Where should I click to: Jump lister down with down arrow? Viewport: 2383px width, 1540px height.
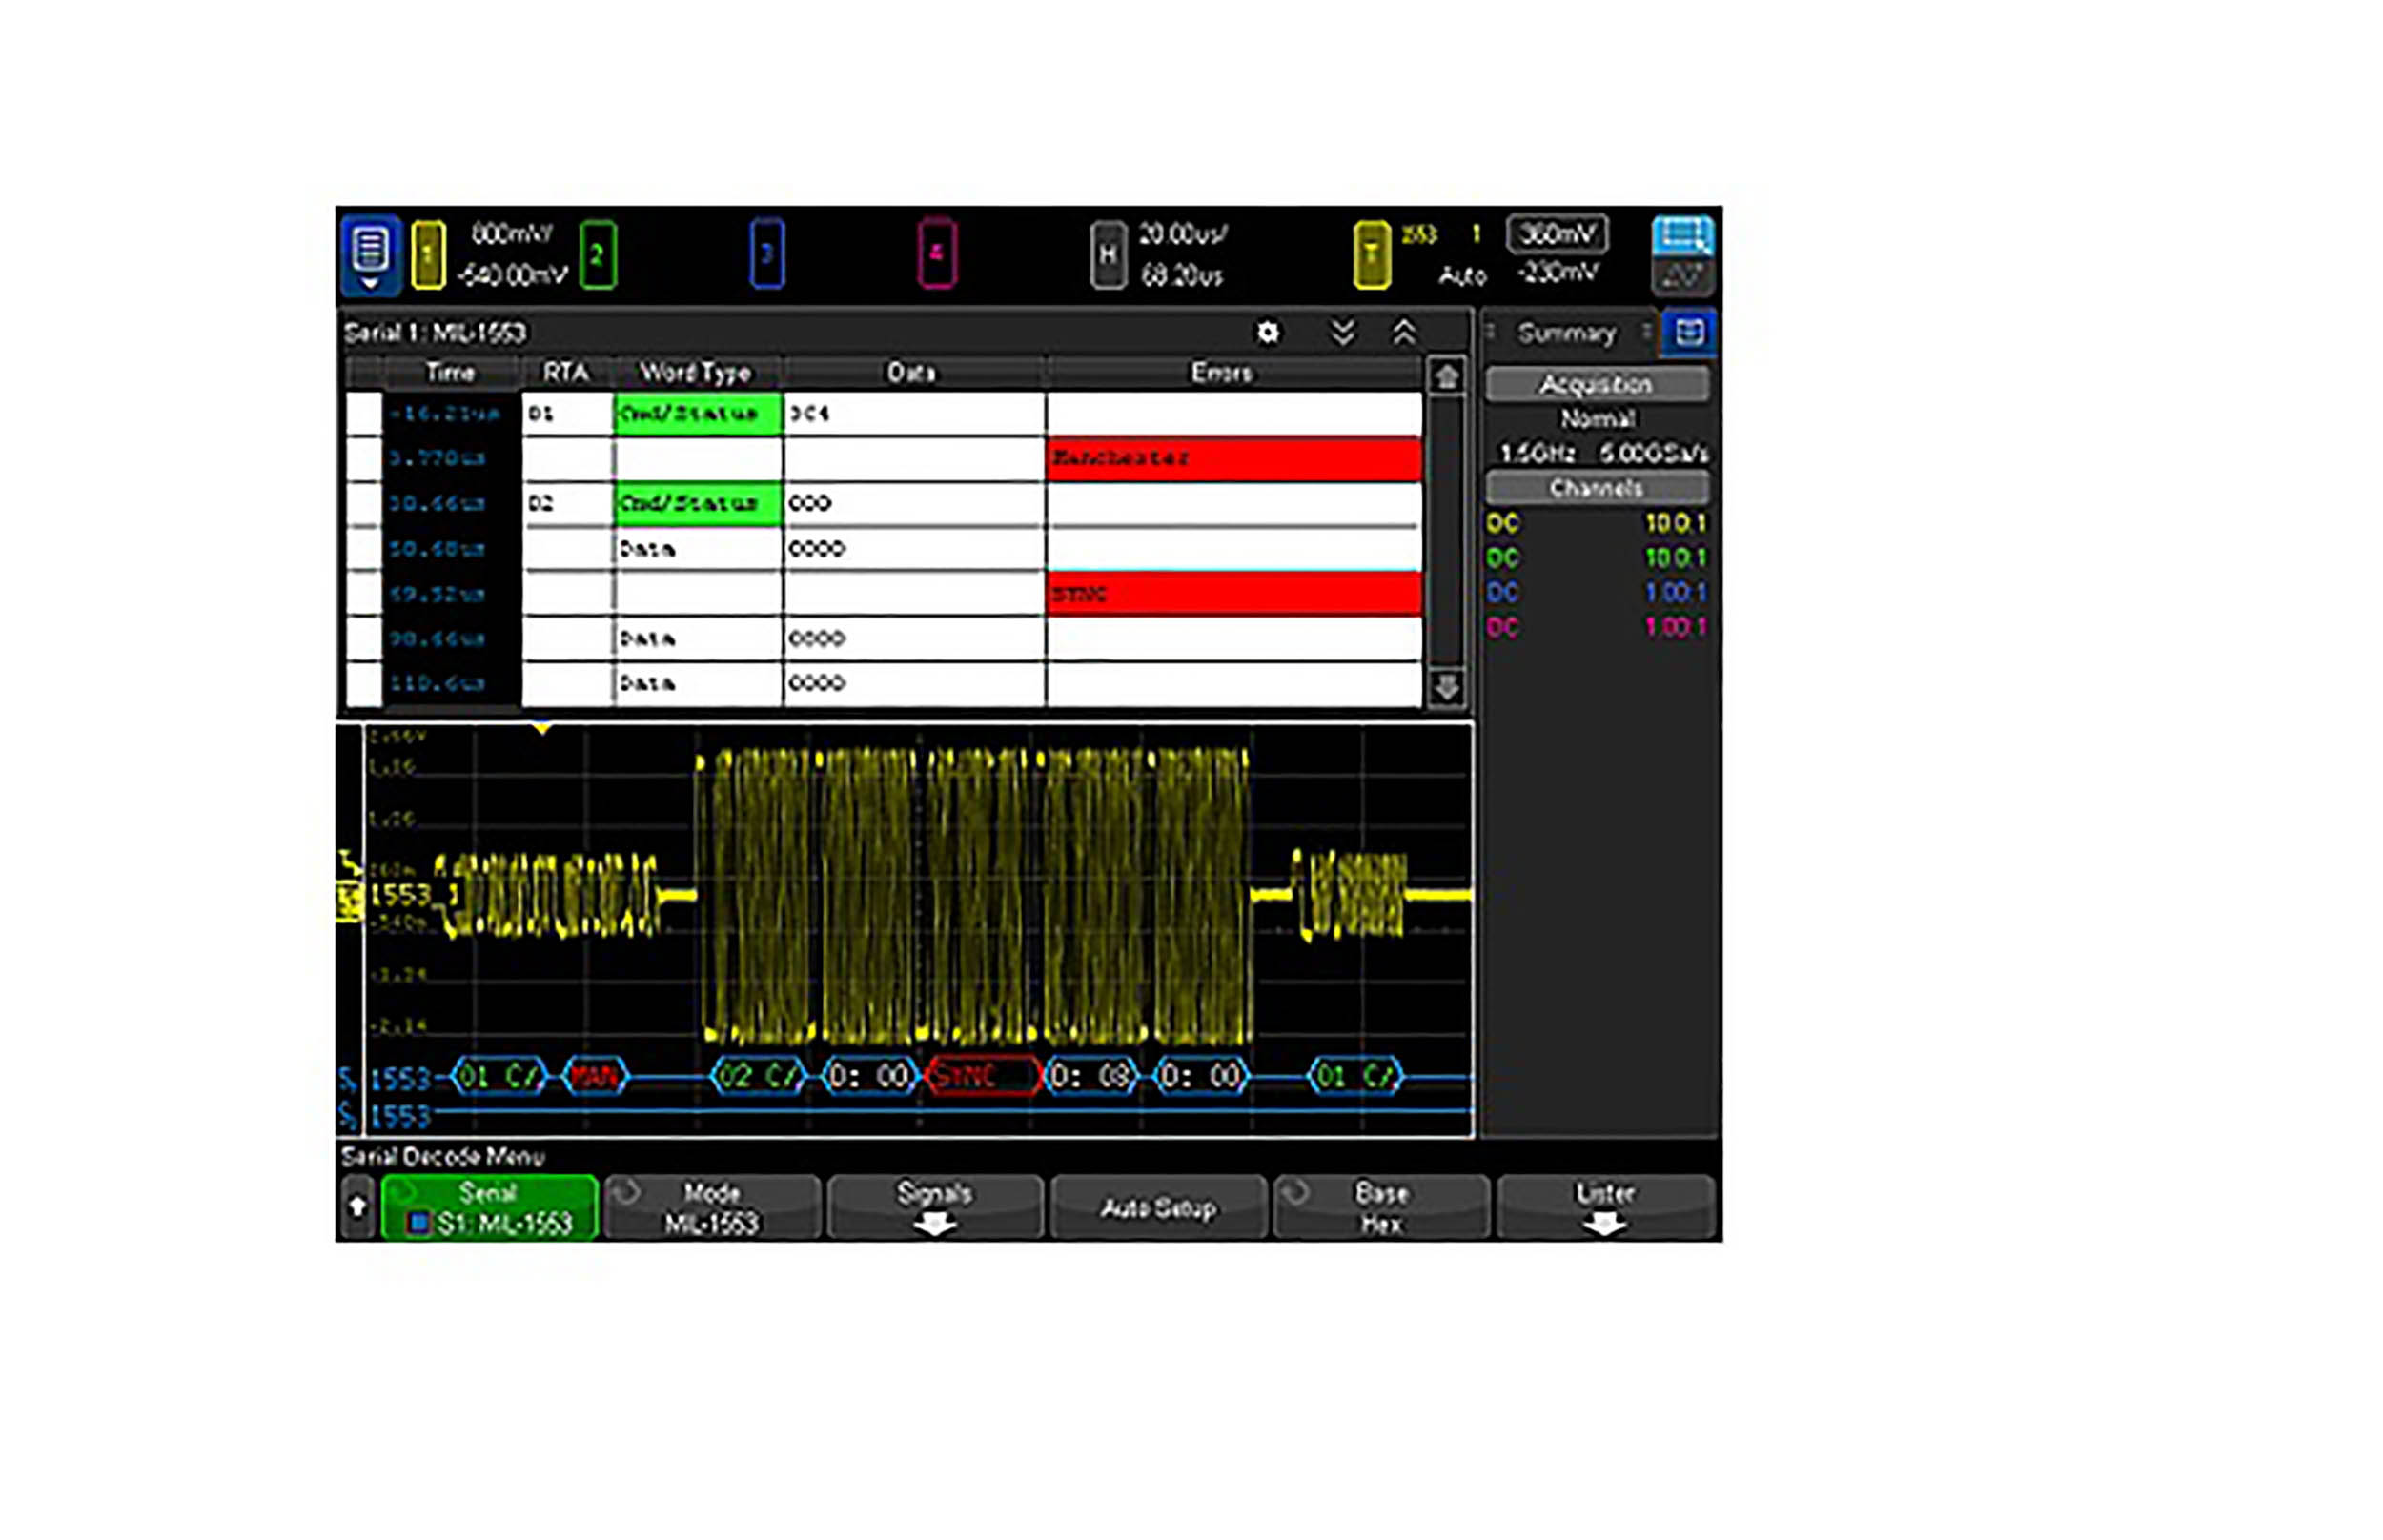(x=1446, y=687)
